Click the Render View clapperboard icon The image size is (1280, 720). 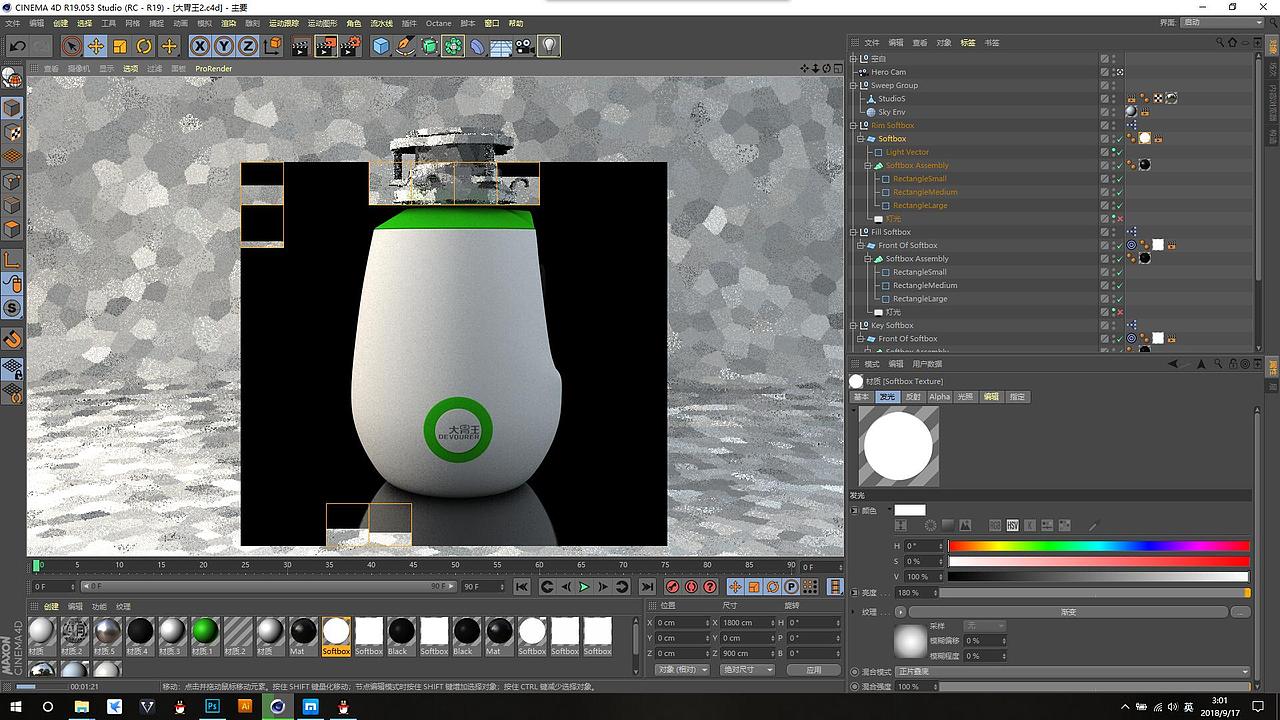pos(301,46)
